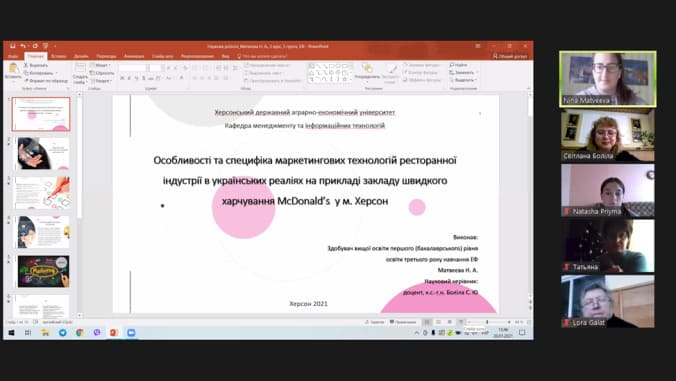Click the Paste (Вставить) clipboard icon
The width and height of the screenshot is (676, 381).
(x=13, y=69)
